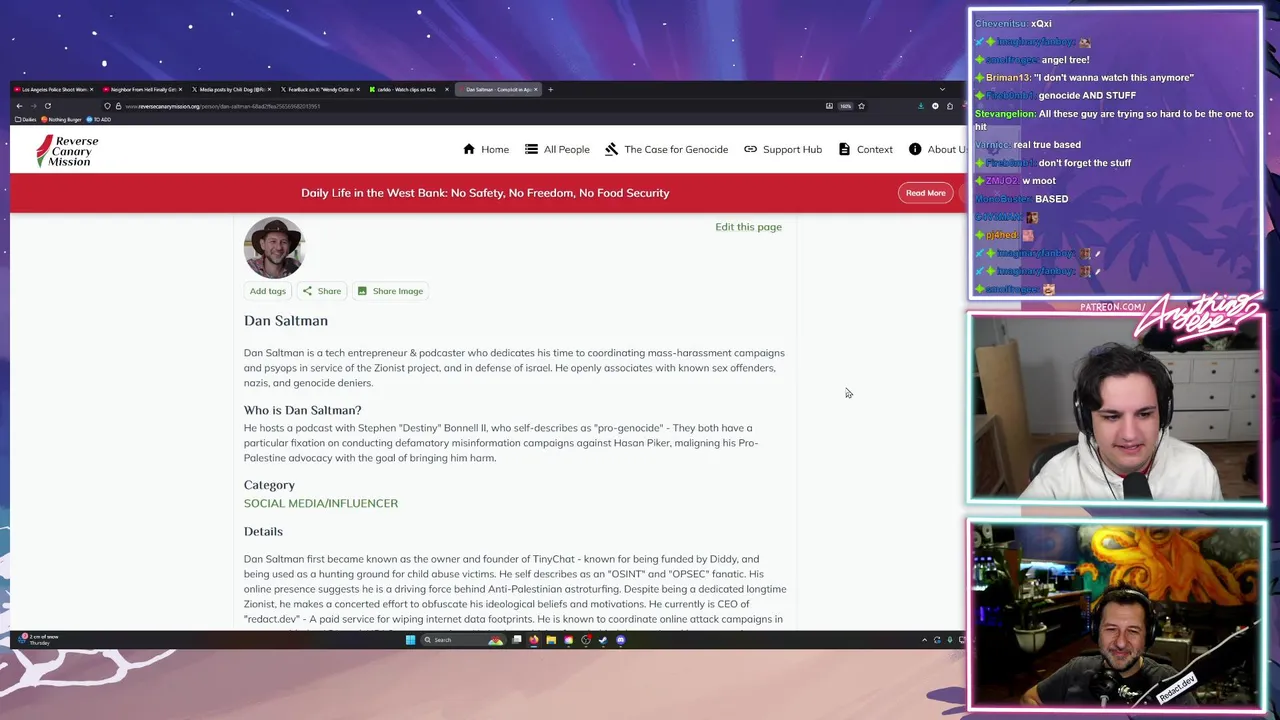The width and height of the screenshot is (1280, 720).
Task: Click the gavel icon in navigation
Action: pyautogui.click(x=611, y=149)
